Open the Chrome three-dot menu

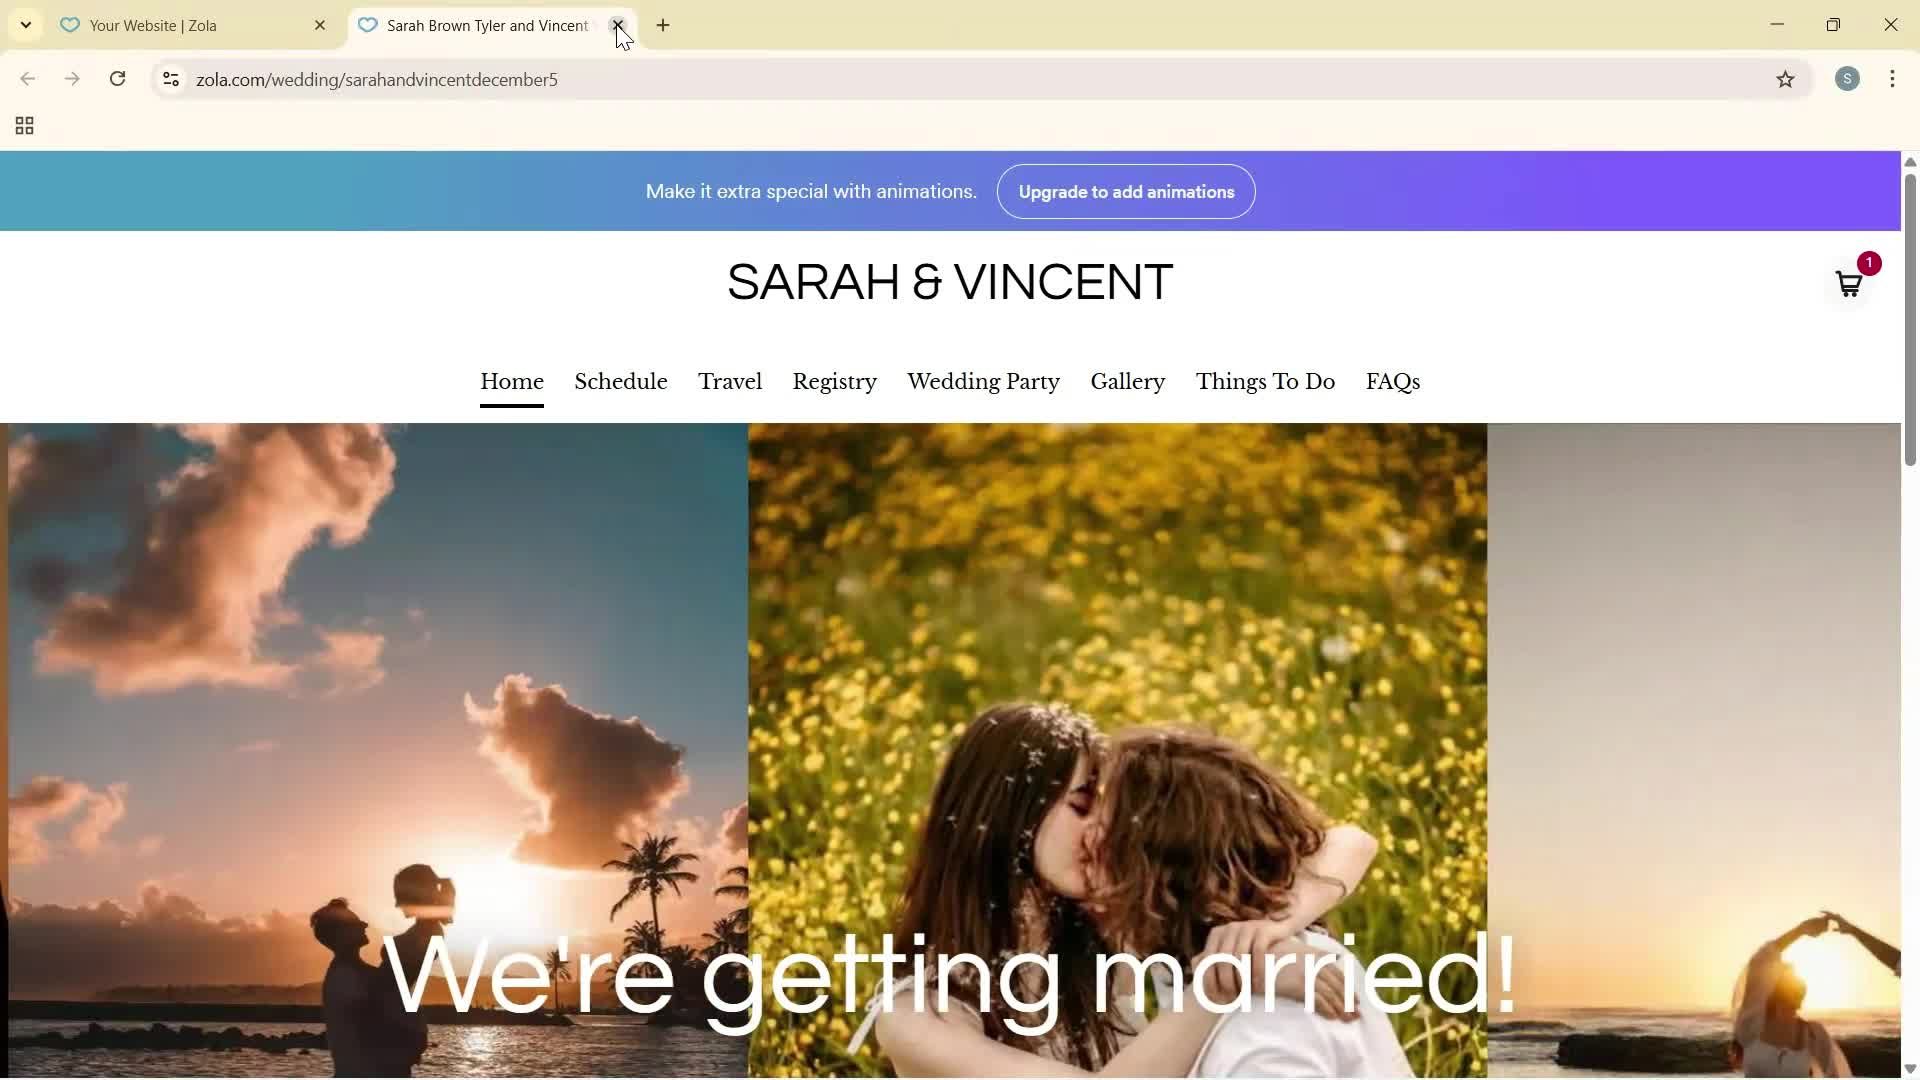1893,79
